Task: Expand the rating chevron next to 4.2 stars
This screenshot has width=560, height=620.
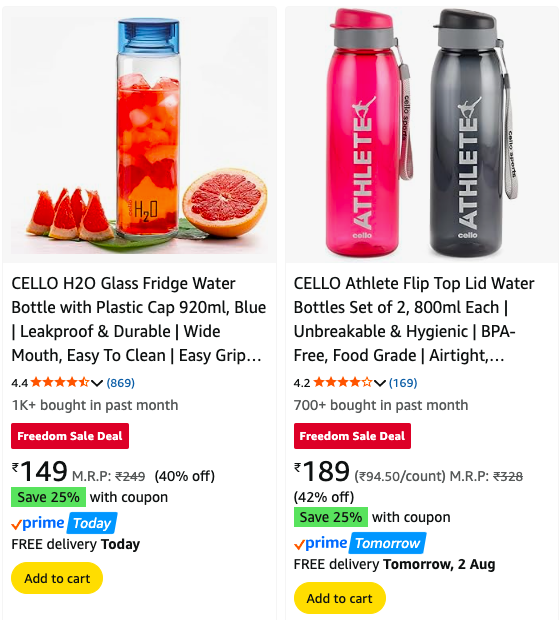Action: click(380, 383)
